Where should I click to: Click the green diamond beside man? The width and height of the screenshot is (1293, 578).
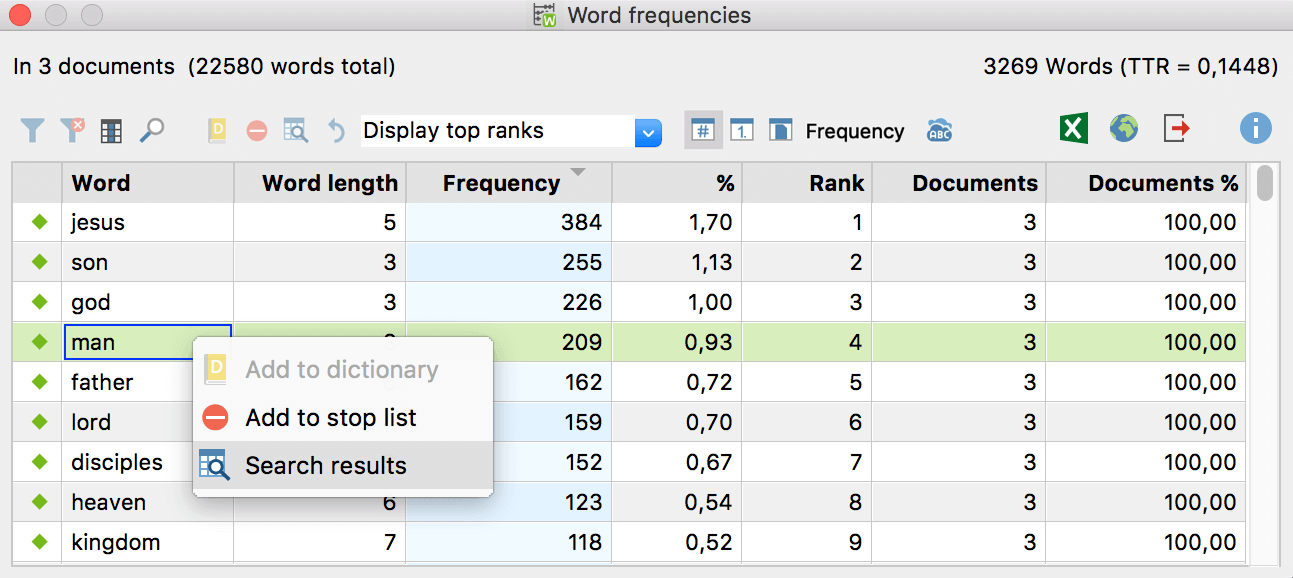(40, 342)
